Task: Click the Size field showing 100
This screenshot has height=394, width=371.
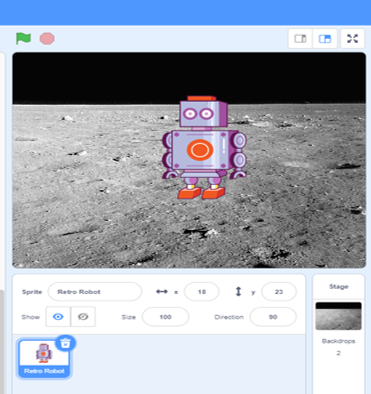Action: coord(165,317)
